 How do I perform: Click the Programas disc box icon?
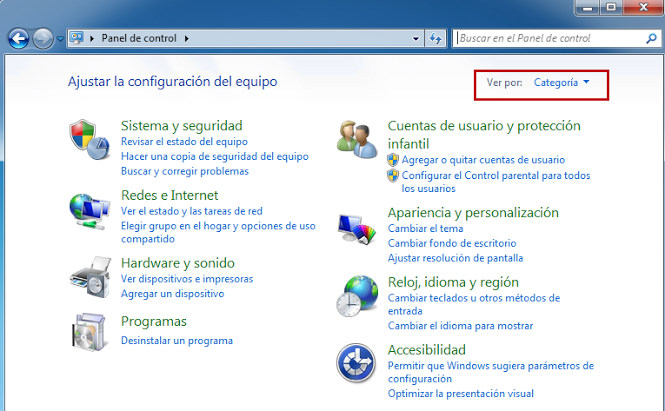(88, 332)
